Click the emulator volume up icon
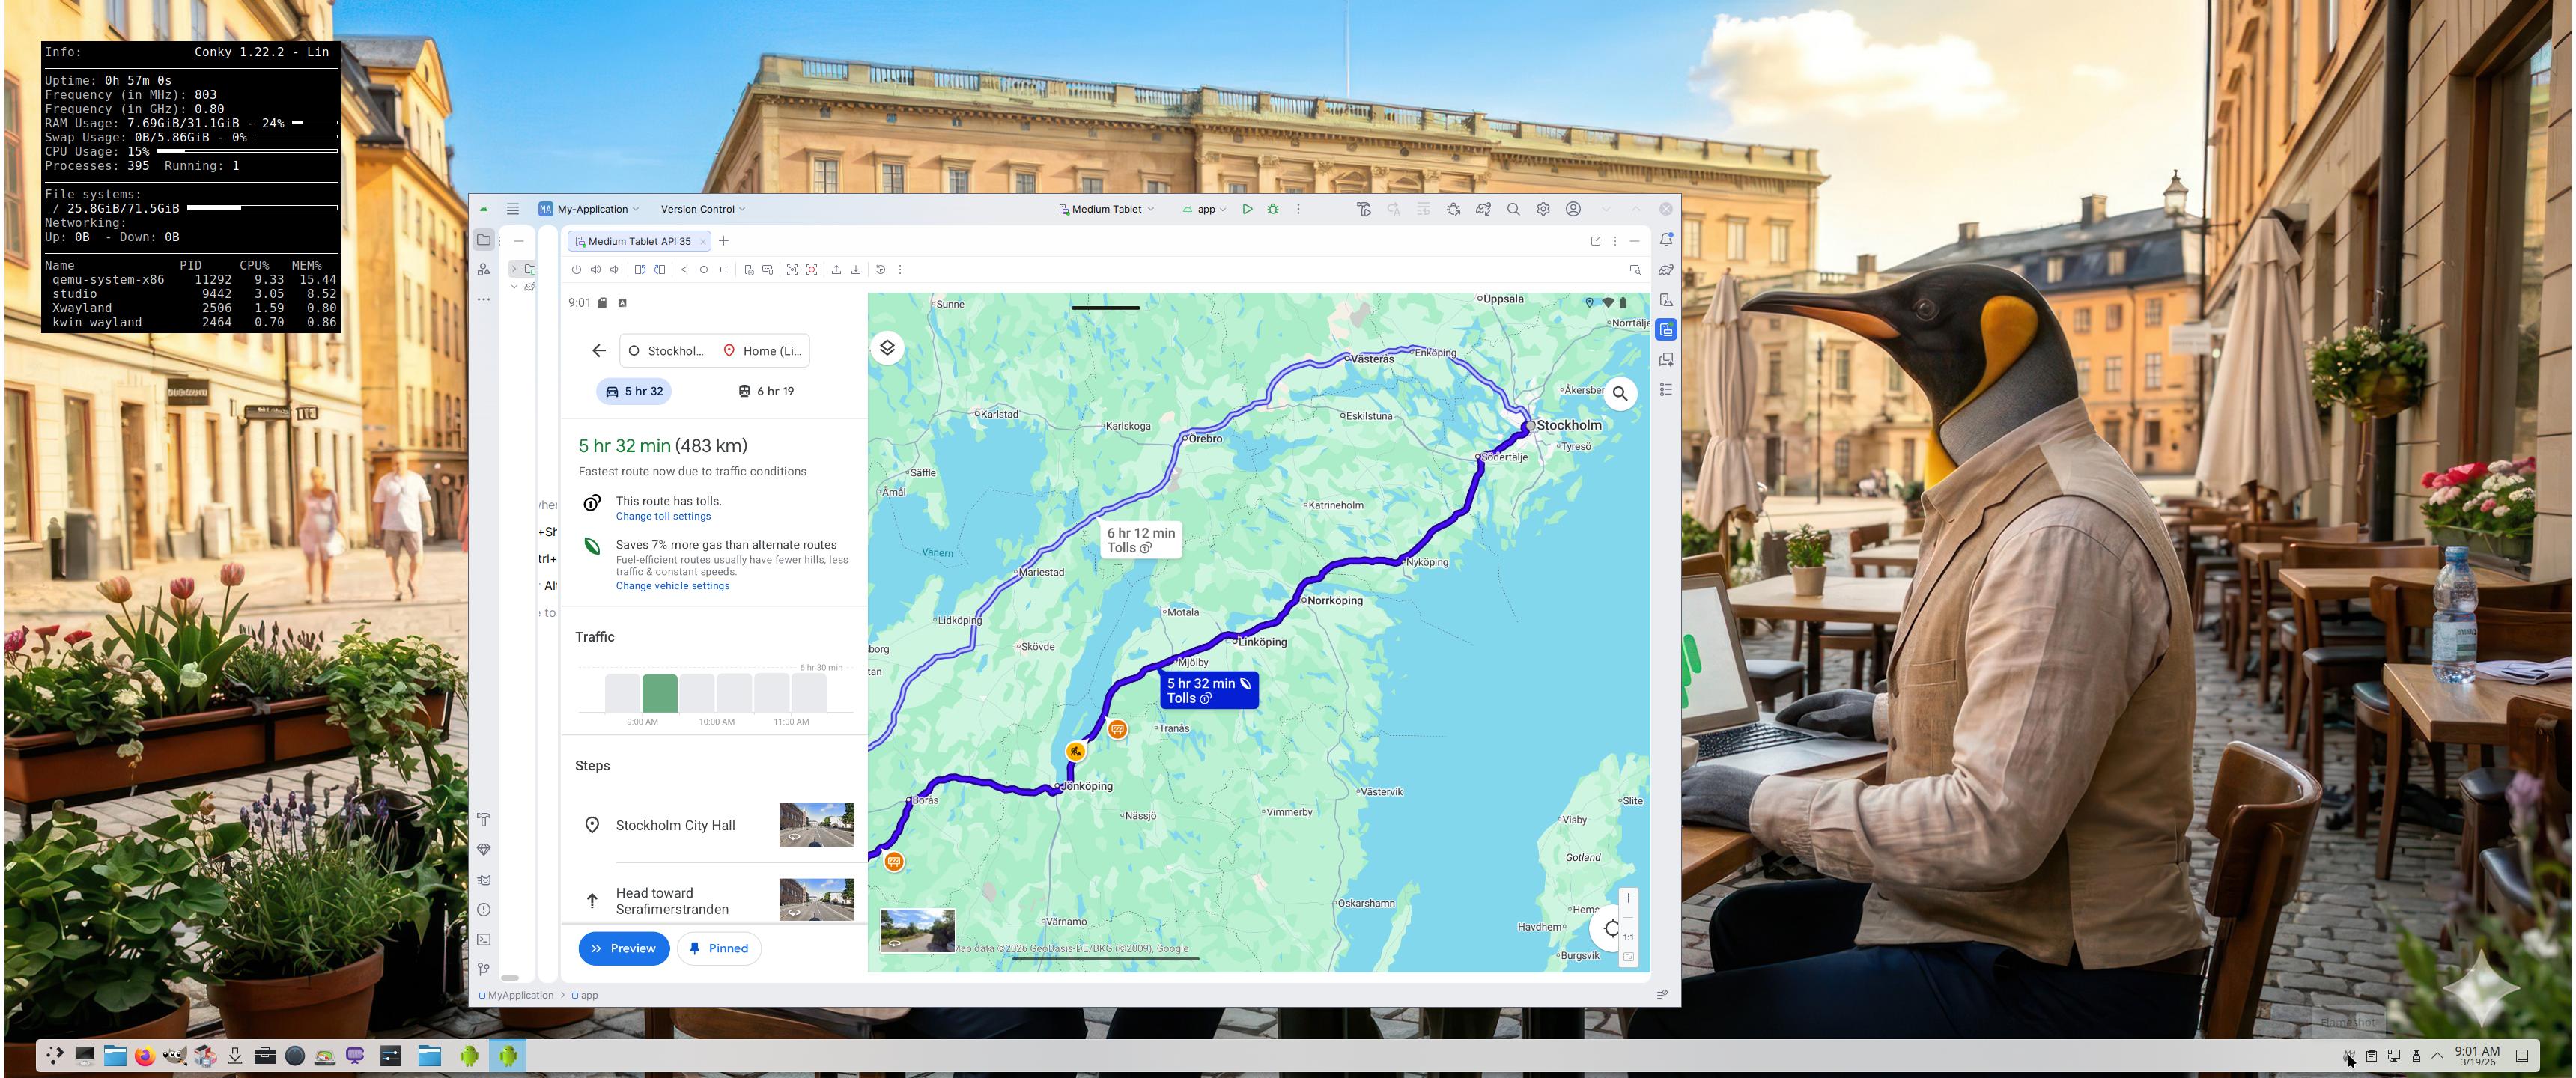 click(x=595, y=270)
